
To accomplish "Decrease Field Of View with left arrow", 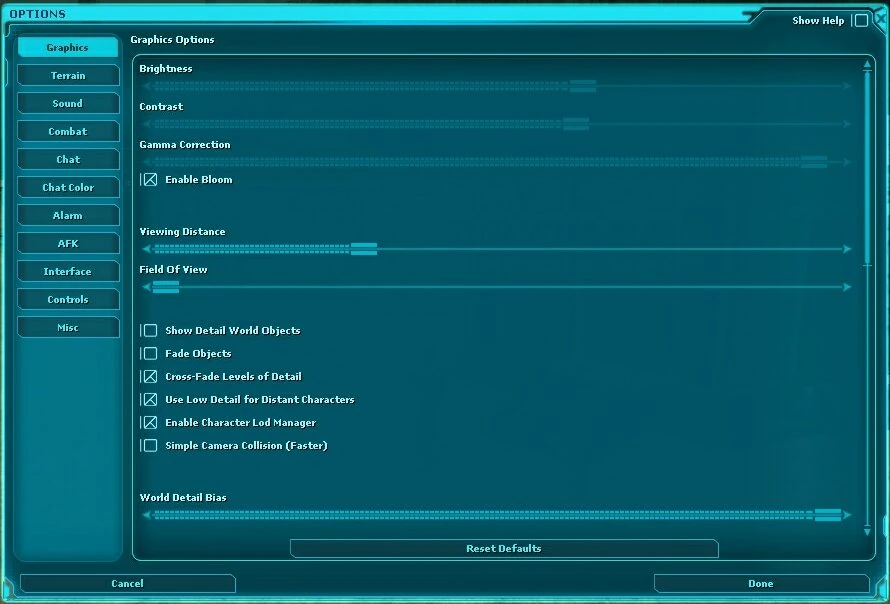I will pos(146,287).
